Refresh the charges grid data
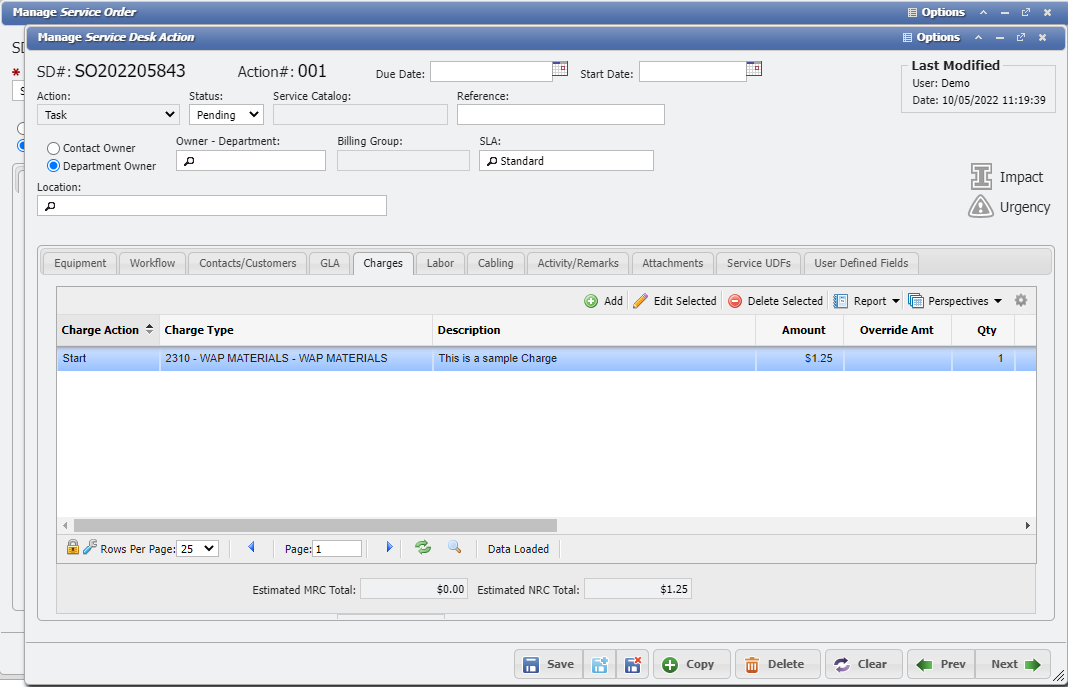This screenshot has width=1068, height=687. [422, 548]
